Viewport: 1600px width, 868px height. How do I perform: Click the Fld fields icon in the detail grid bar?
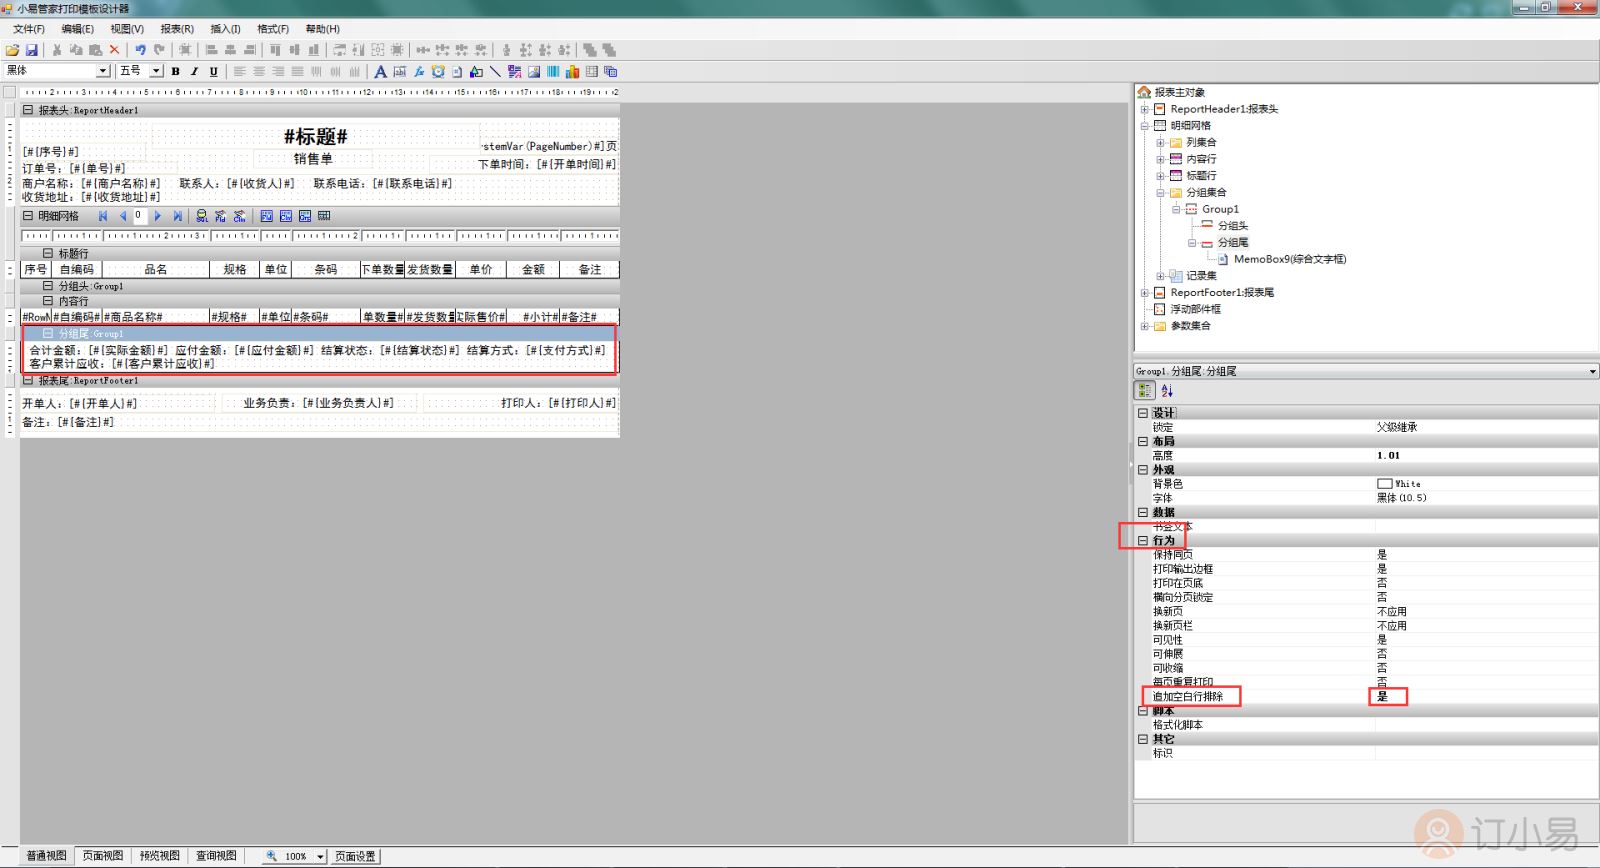220,216
